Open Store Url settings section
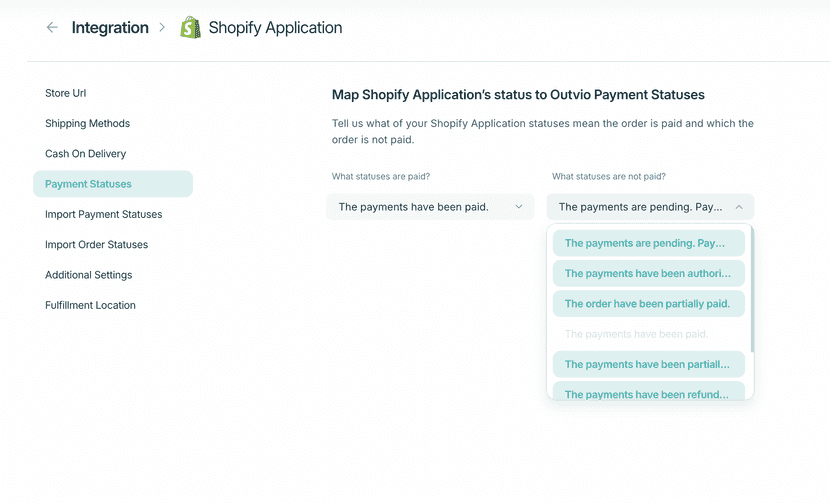The image size is (830, 503). tap(65, 93)
